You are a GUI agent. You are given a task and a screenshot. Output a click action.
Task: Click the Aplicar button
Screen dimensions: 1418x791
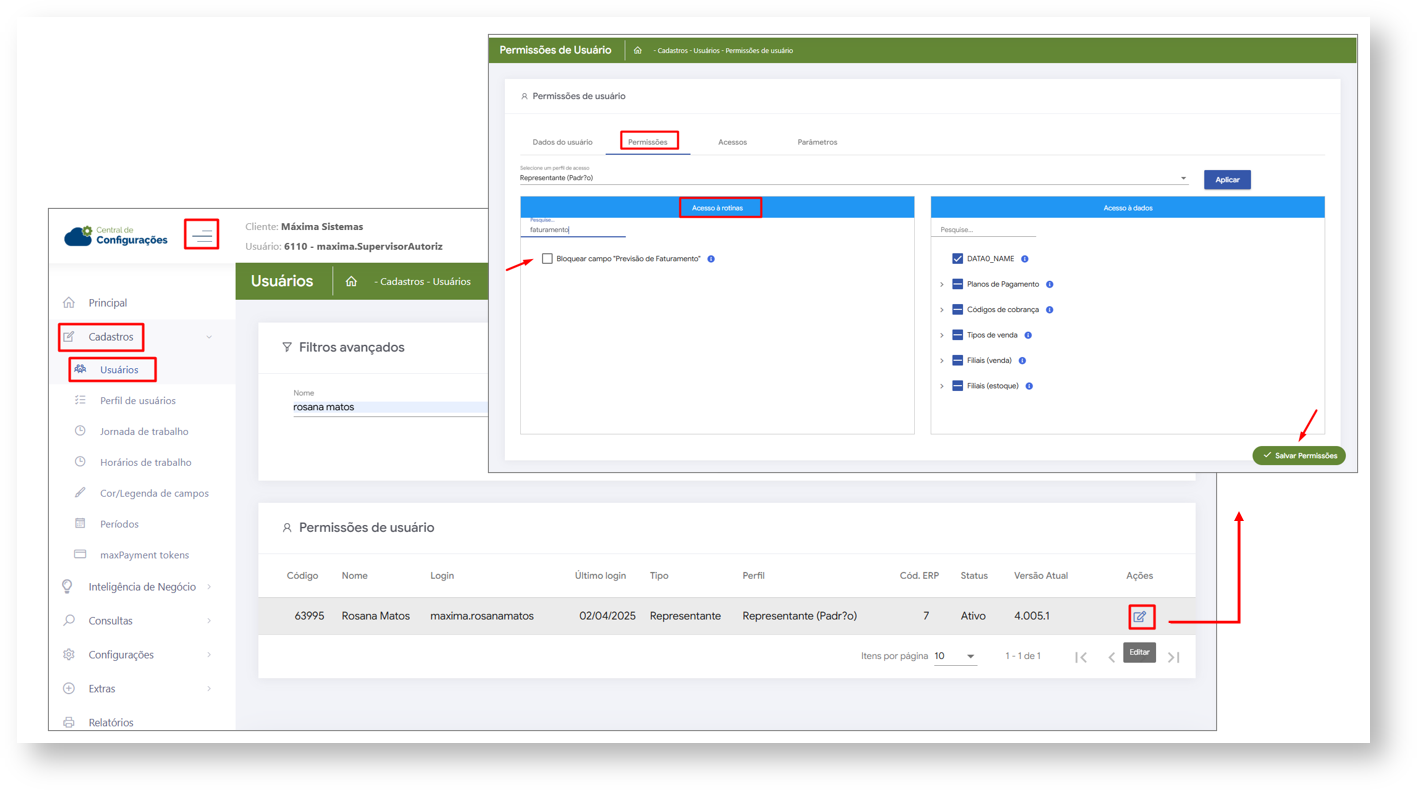pyautogui.click(x=1227, y=180)
